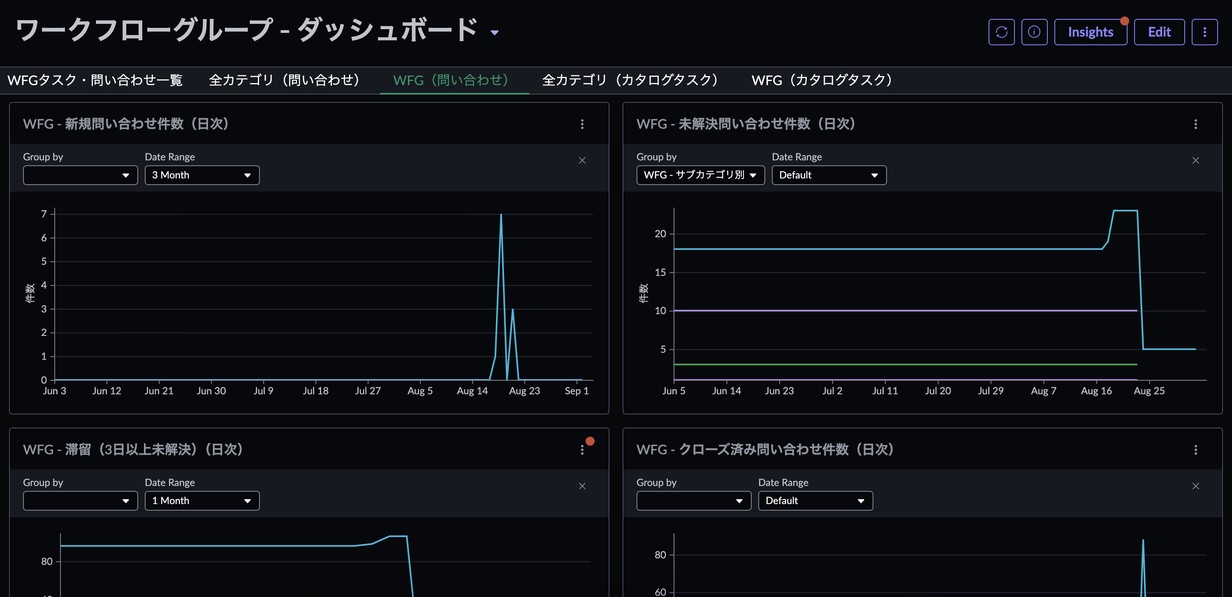This screenshot has width=1232, height=597.
Task: Open options menu of 滞留（3日以上未解決）widget
Action: coord(582,450)
